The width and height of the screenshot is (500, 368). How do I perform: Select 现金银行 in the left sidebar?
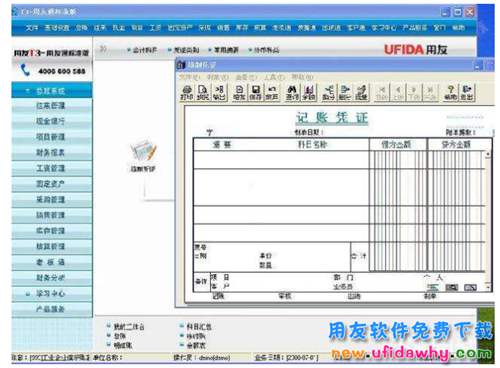(52, 121)
